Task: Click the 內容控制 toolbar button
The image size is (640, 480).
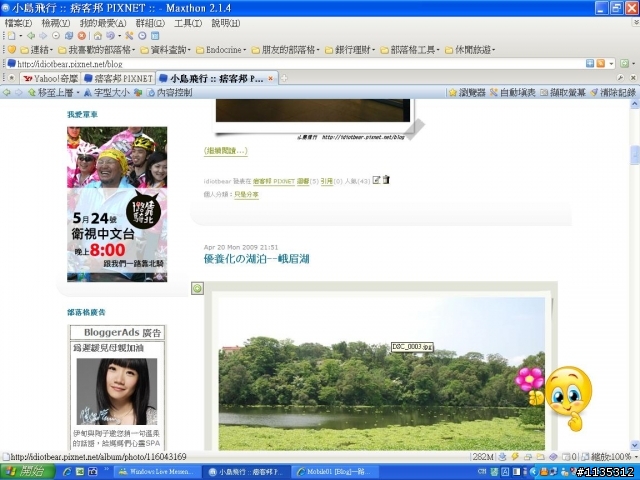Action: (x=169, y=93)
